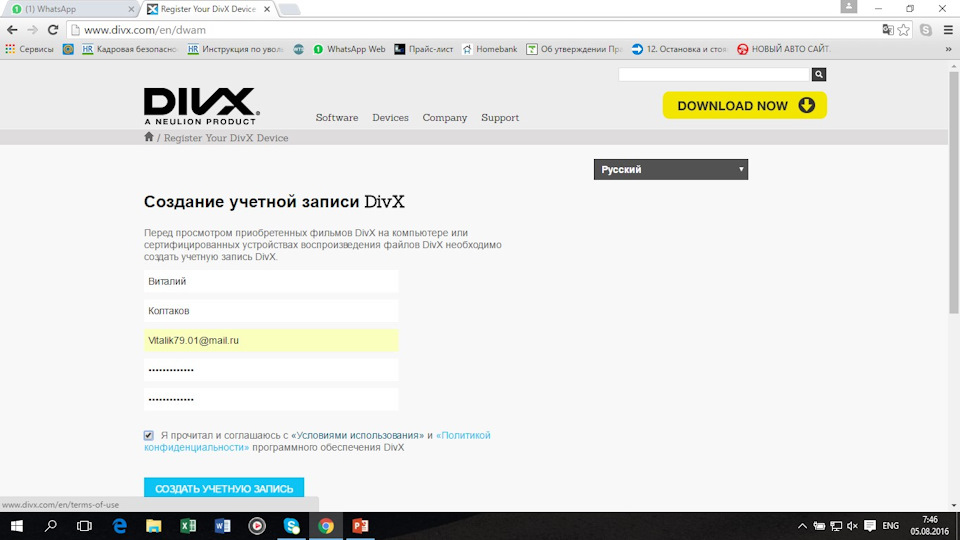This screenshot has height=540, width=960.
Task: Open the Windows Start menu
Action: (x=17, y=526)
